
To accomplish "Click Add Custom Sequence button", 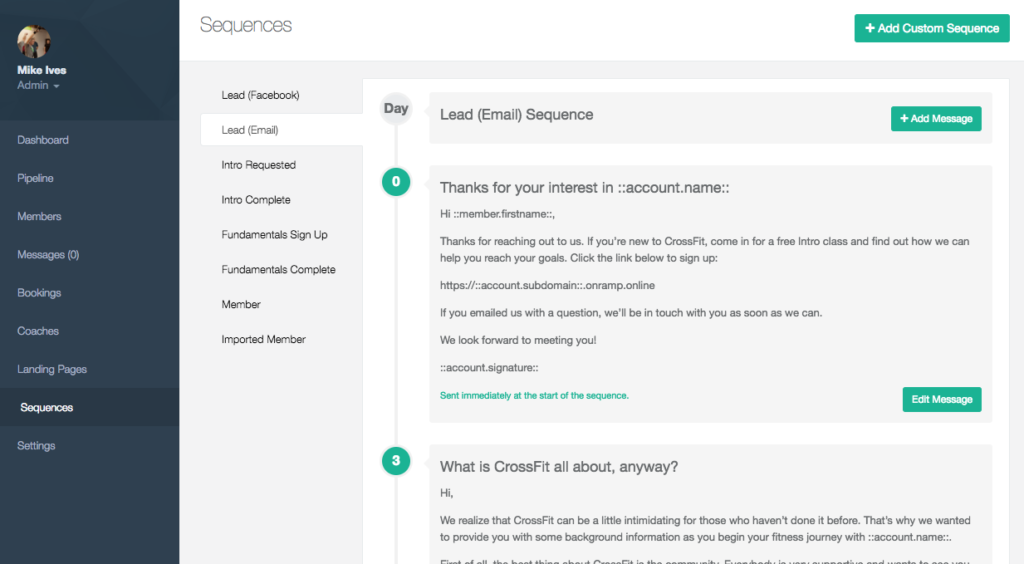I will (x=932, y=28).
